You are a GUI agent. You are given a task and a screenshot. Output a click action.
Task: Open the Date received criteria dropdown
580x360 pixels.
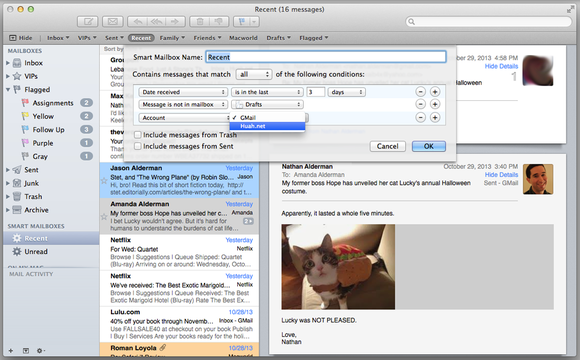click(183, 92)
